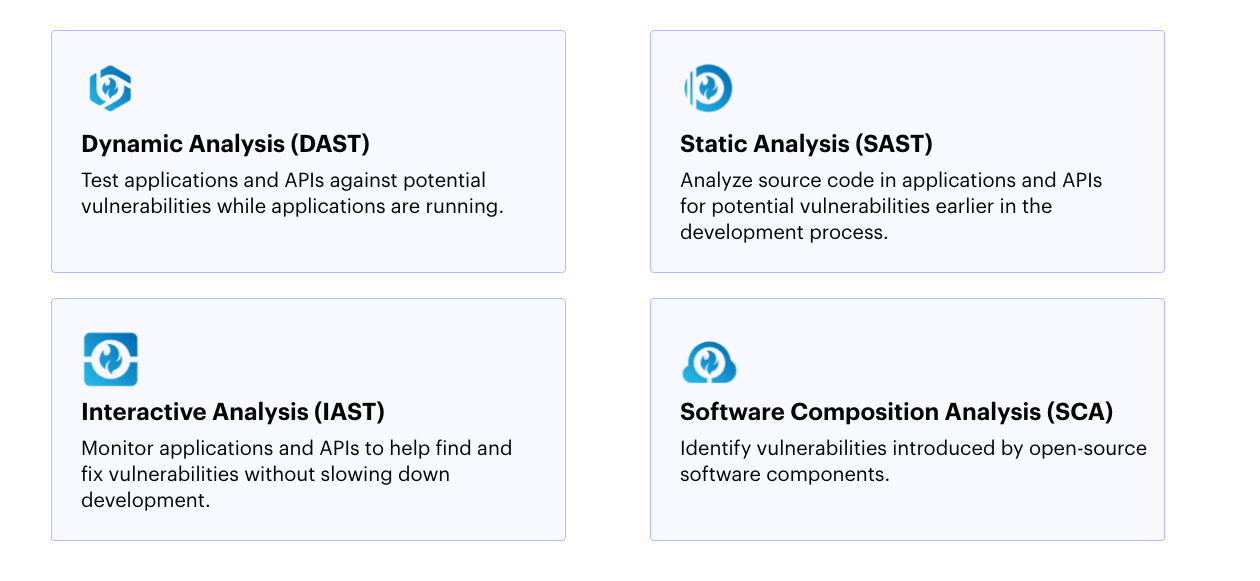Click the "(SAST)" acronym in the heading
The height and width of the screenshot is (581, 1260).
[x=893, y=144]
